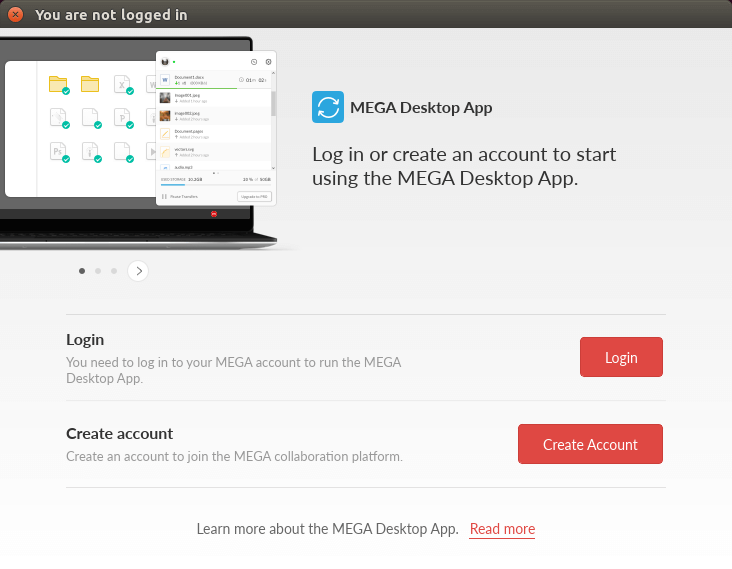Screen dimensions: 732x569
Task: Close the 'You are not logged in' window
Action: click(15, 15)
